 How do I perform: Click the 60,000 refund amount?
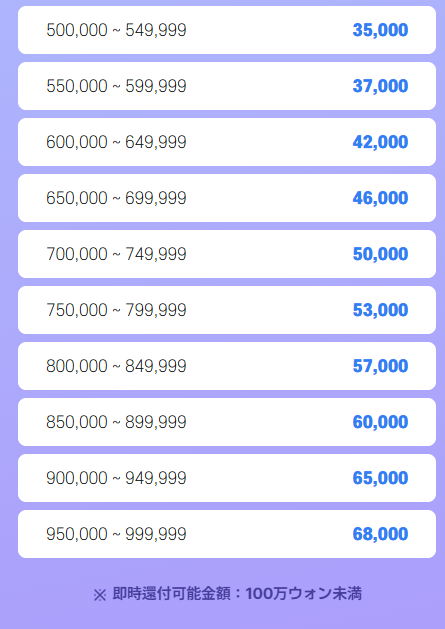coord(380,422)
